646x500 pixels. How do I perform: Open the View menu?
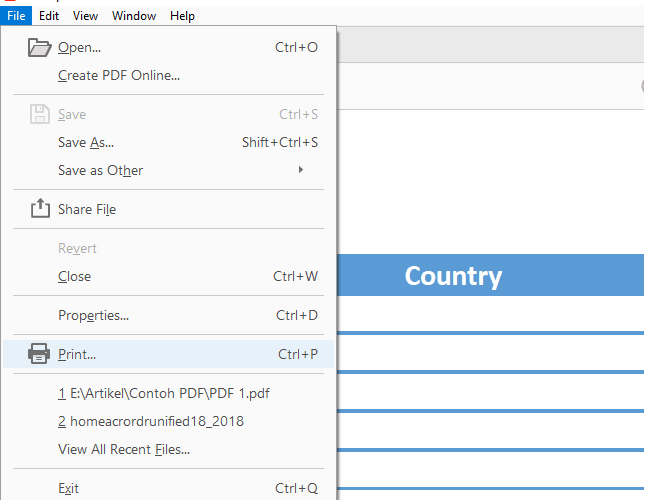[85, 16]
